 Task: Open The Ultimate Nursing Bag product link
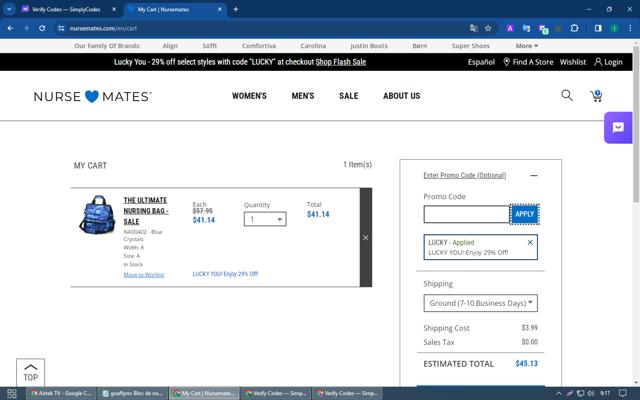tap(146, 211)
